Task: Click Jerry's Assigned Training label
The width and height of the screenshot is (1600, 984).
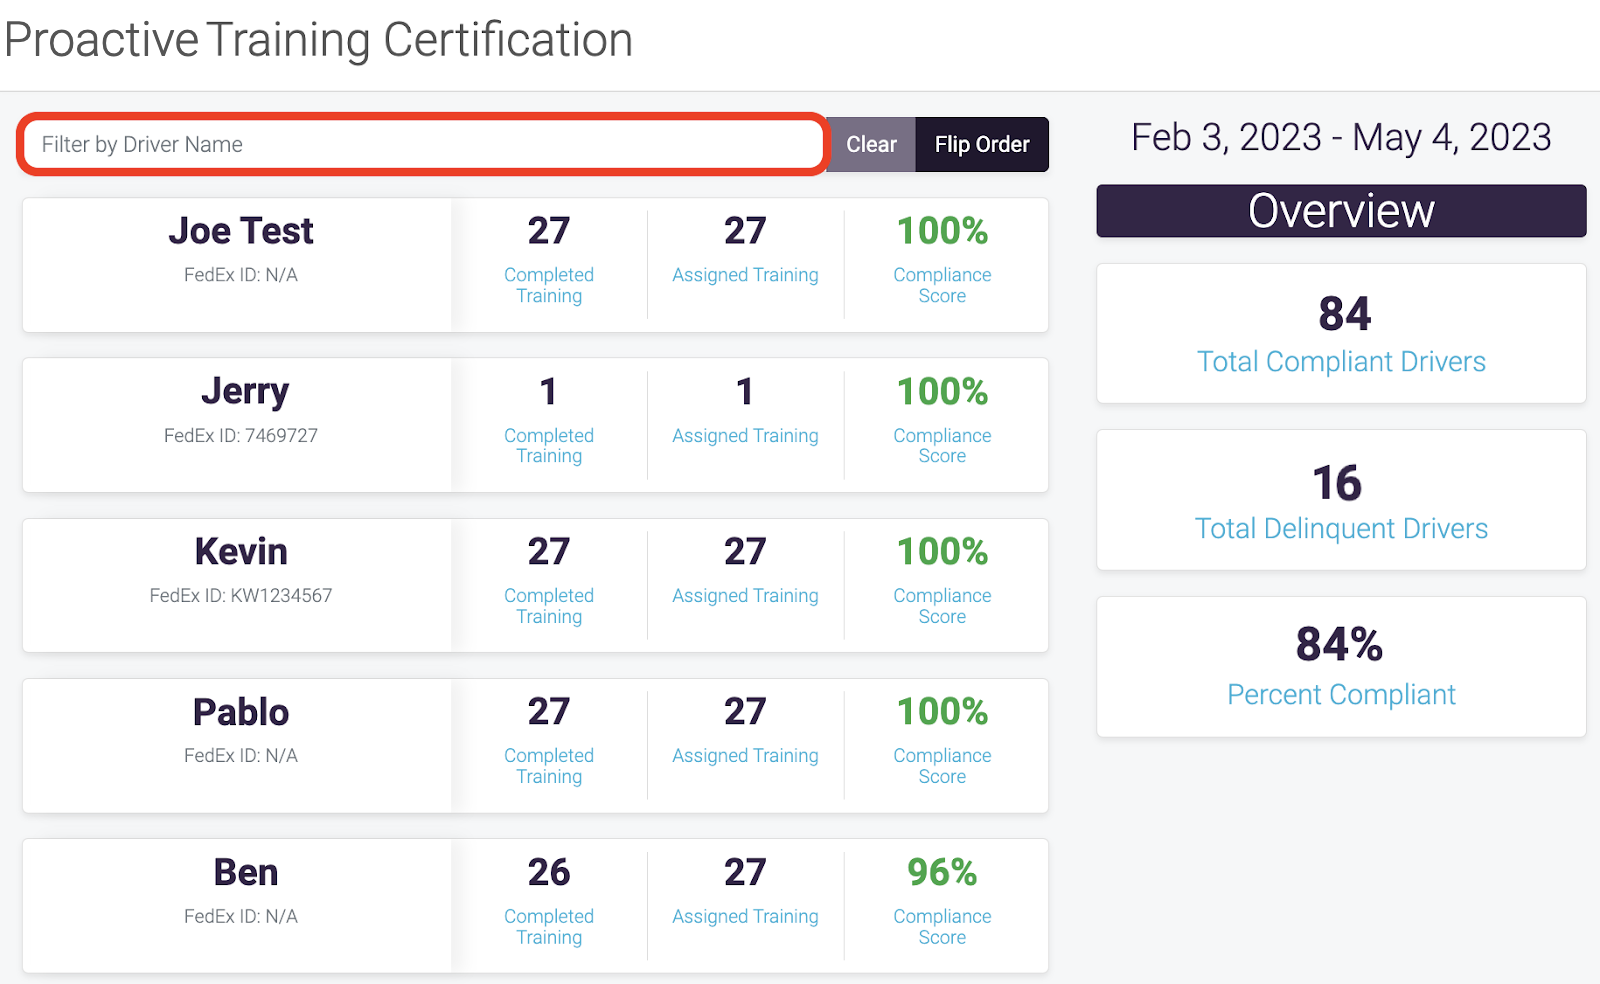Action: [745, 436]
